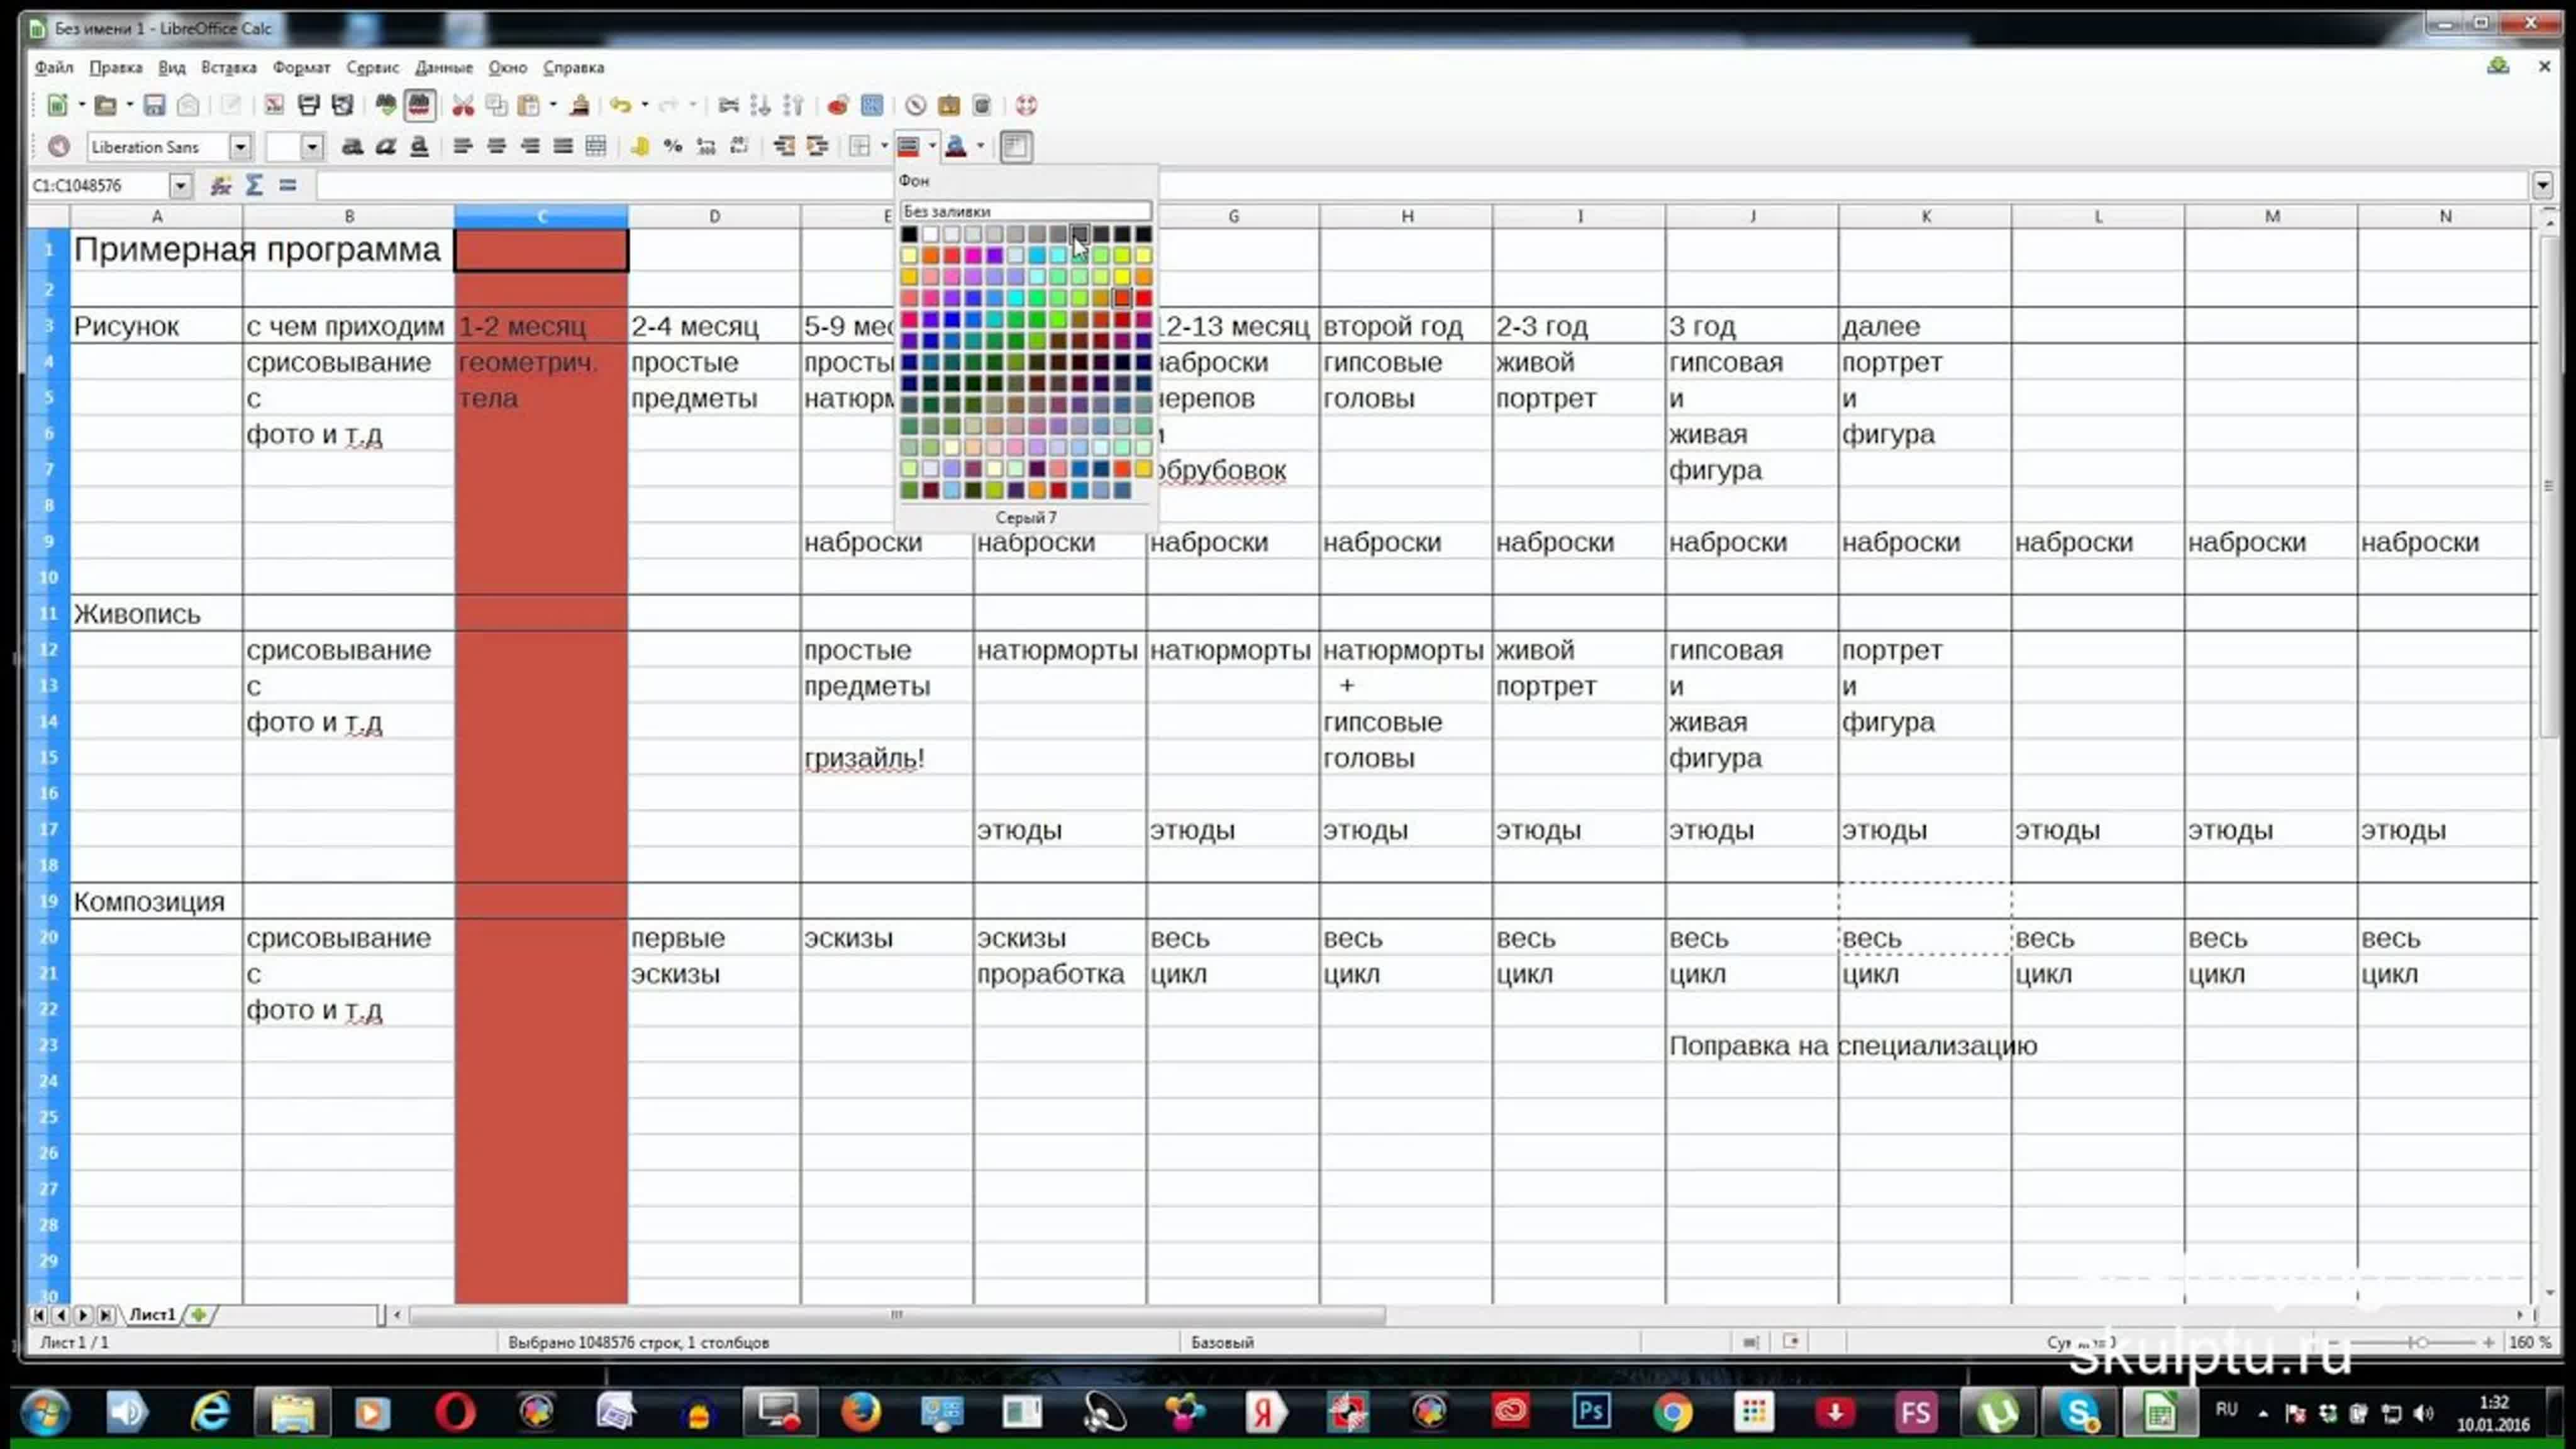This screenshot has height=1449, width=2576.
Task: Open the Данные menu
Action: [x=443, y=67]
